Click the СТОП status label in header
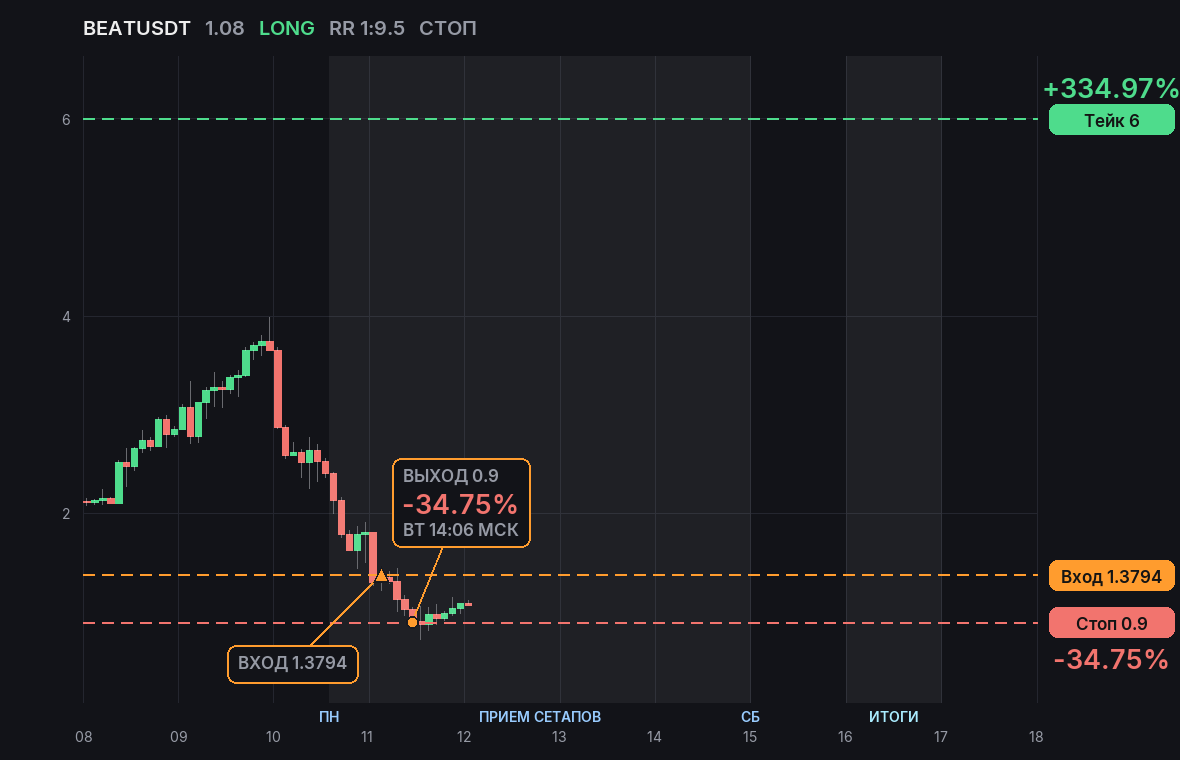The height and width of the screenshot is (760, 1180). click(x=448, y=29)
